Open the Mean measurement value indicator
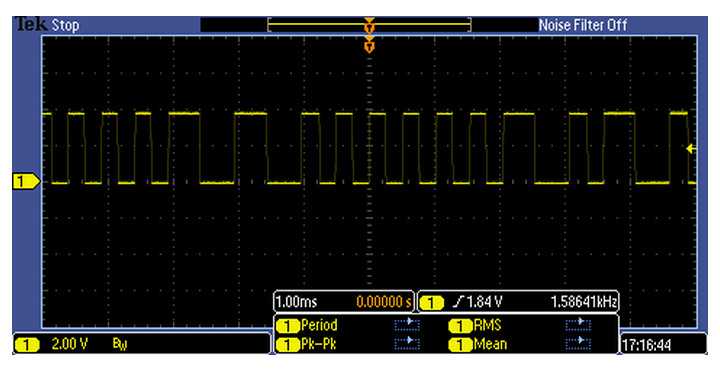Screen dimensions: 720x376 click(x=578, y=343)
